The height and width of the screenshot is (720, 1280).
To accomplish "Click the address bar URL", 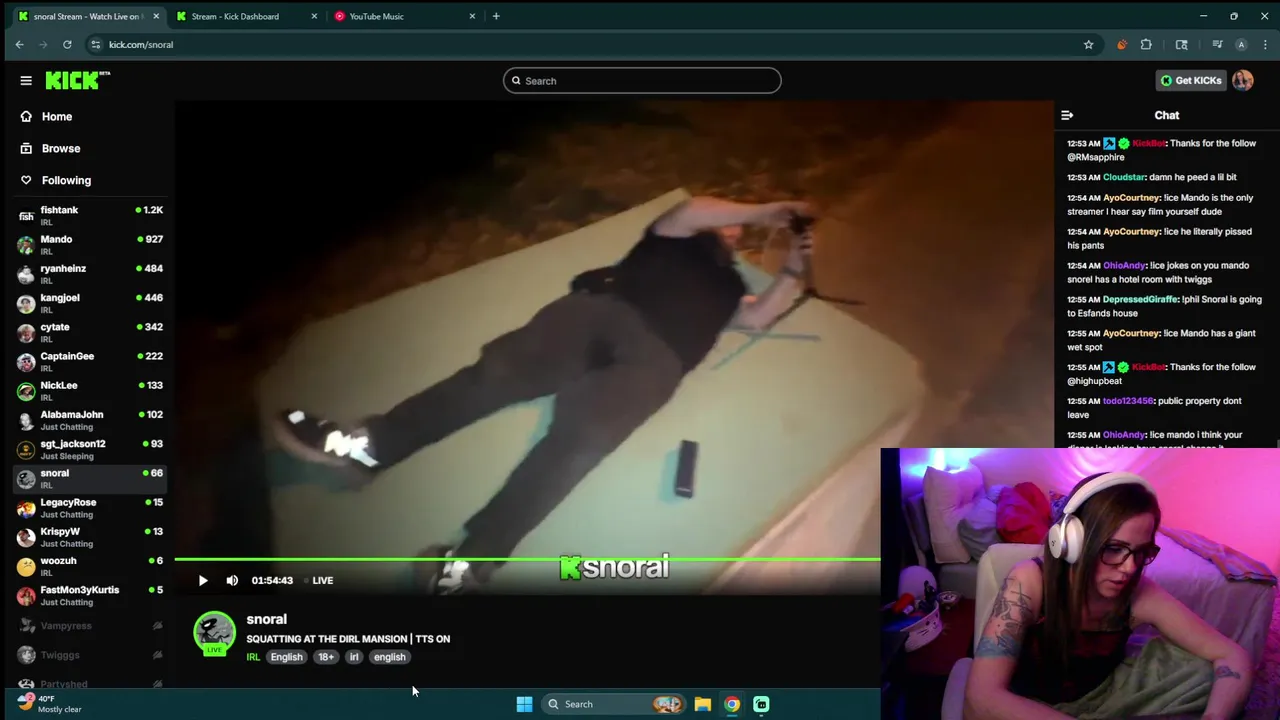I will coord(141,44).
